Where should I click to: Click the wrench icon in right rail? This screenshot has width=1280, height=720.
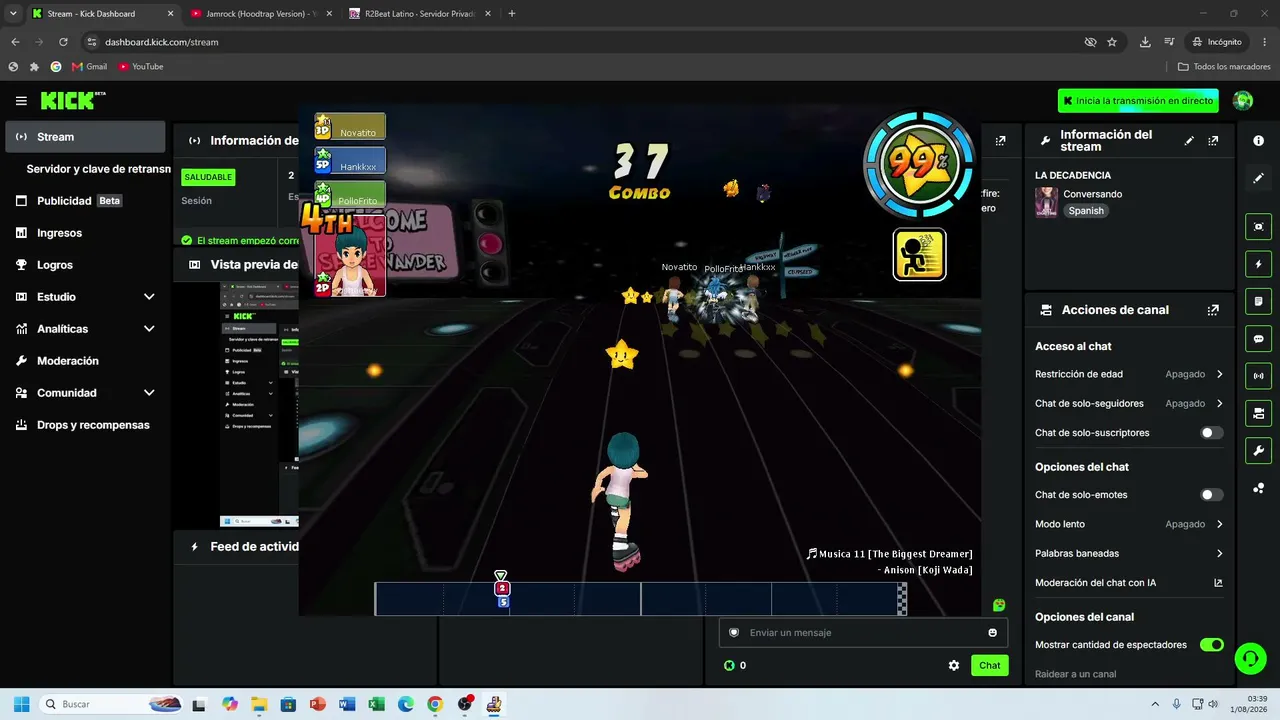(1258, 450)
